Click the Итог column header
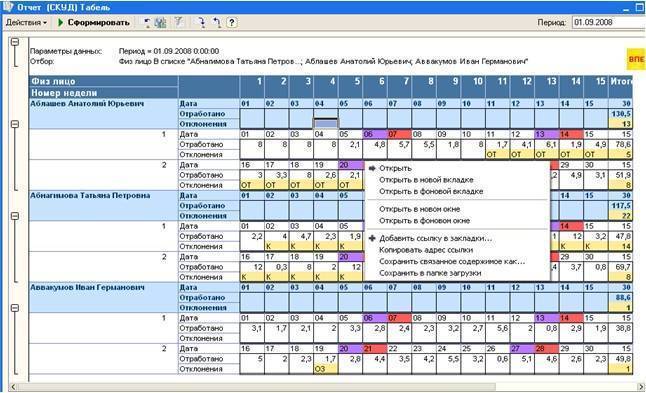The height and width of the screenshot is (393, 646). (621, 82)
